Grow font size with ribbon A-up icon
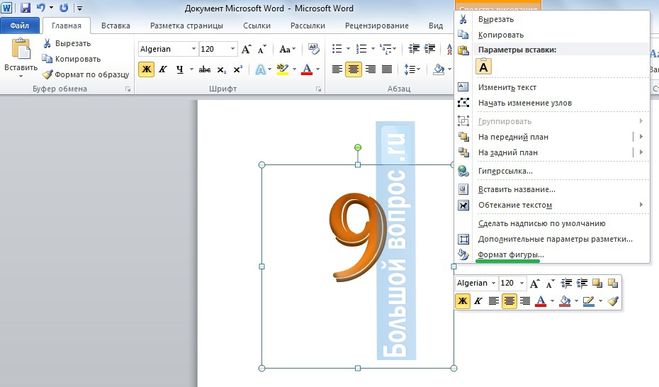The height and width of the screenshot is (387, 659). pos(246,49)
